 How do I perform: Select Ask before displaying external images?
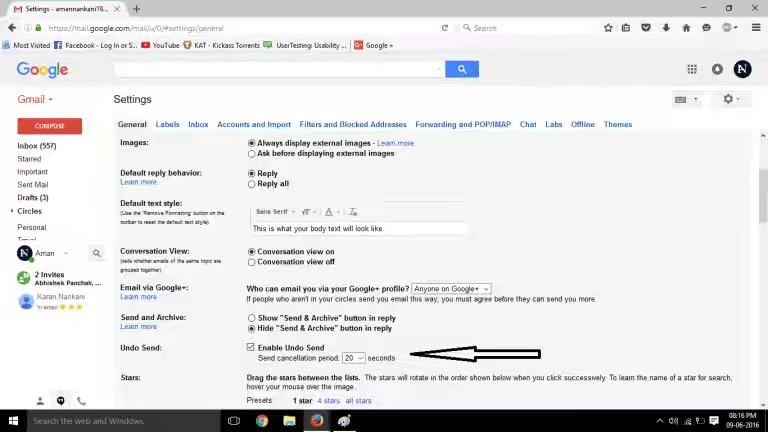(x=251, y=154)
